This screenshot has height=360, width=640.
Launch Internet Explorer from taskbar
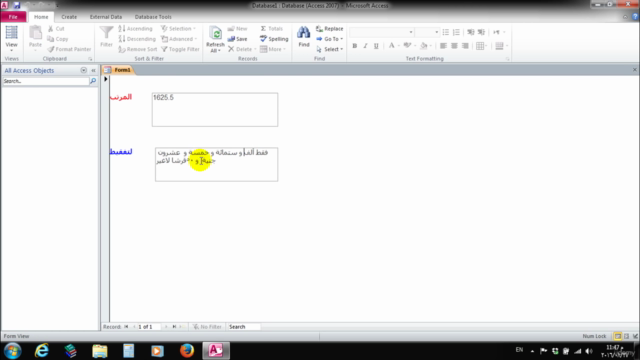[42, 351]
